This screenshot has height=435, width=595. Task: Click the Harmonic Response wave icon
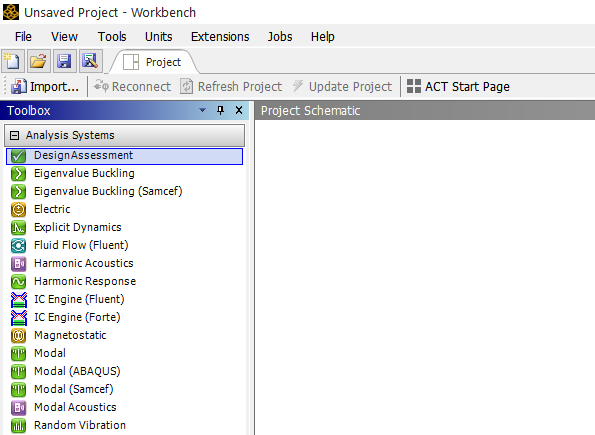pyautogui.click(x=18, y=281)
